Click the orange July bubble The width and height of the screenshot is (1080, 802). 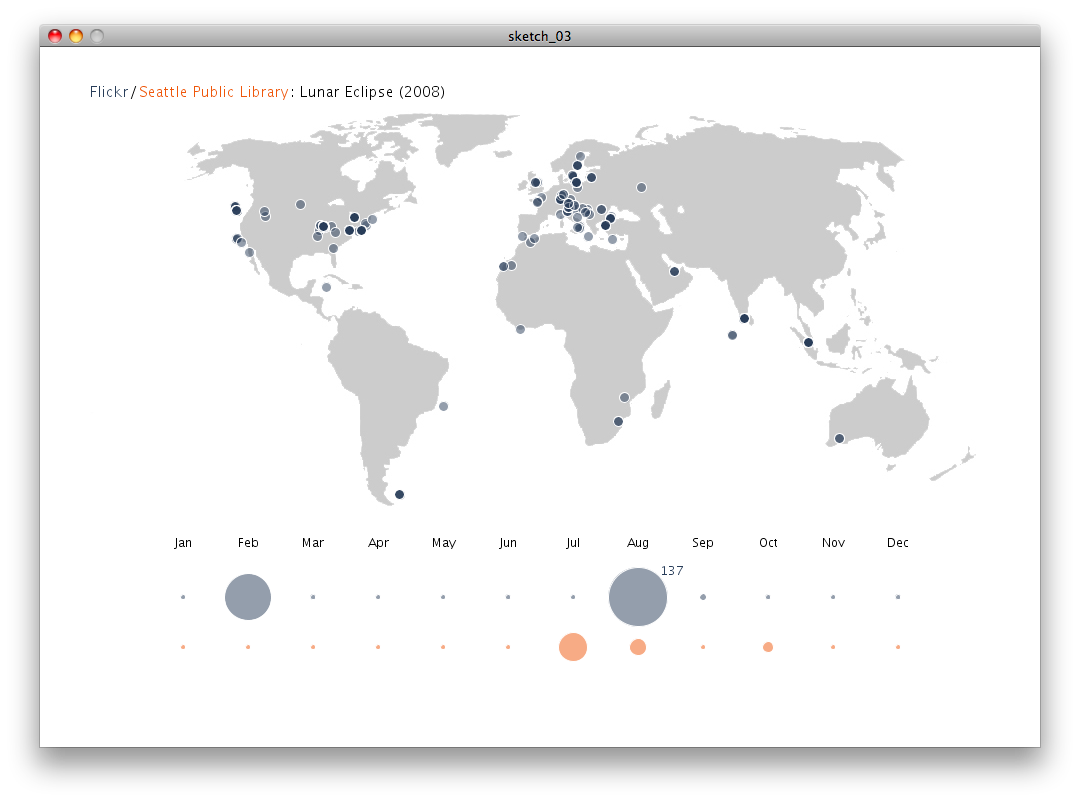point(573,647)
